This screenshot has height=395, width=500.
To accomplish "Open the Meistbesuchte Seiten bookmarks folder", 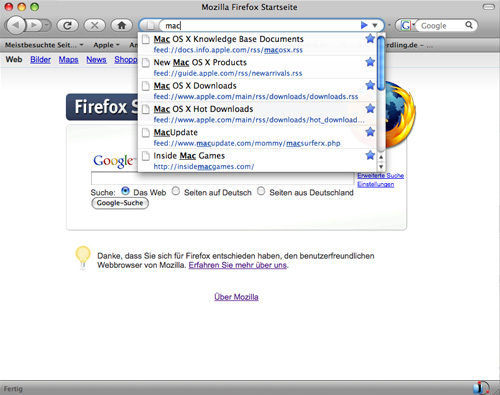I will pos(44,45).
